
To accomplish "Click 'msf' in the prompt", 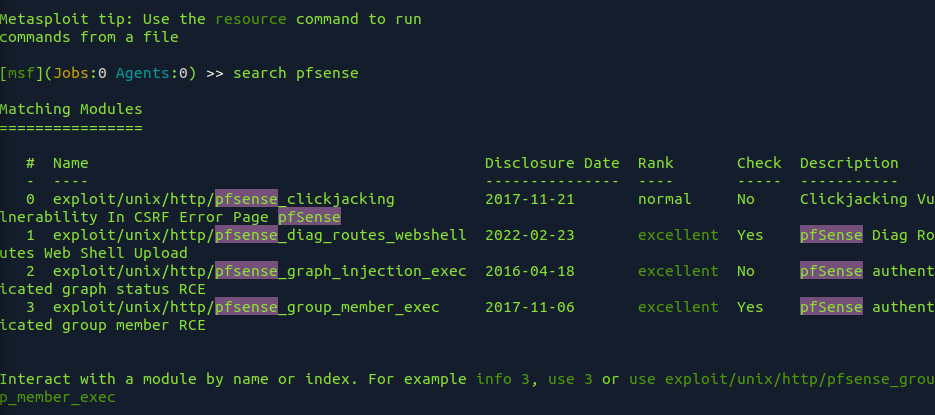I will (x=22, y=73).
